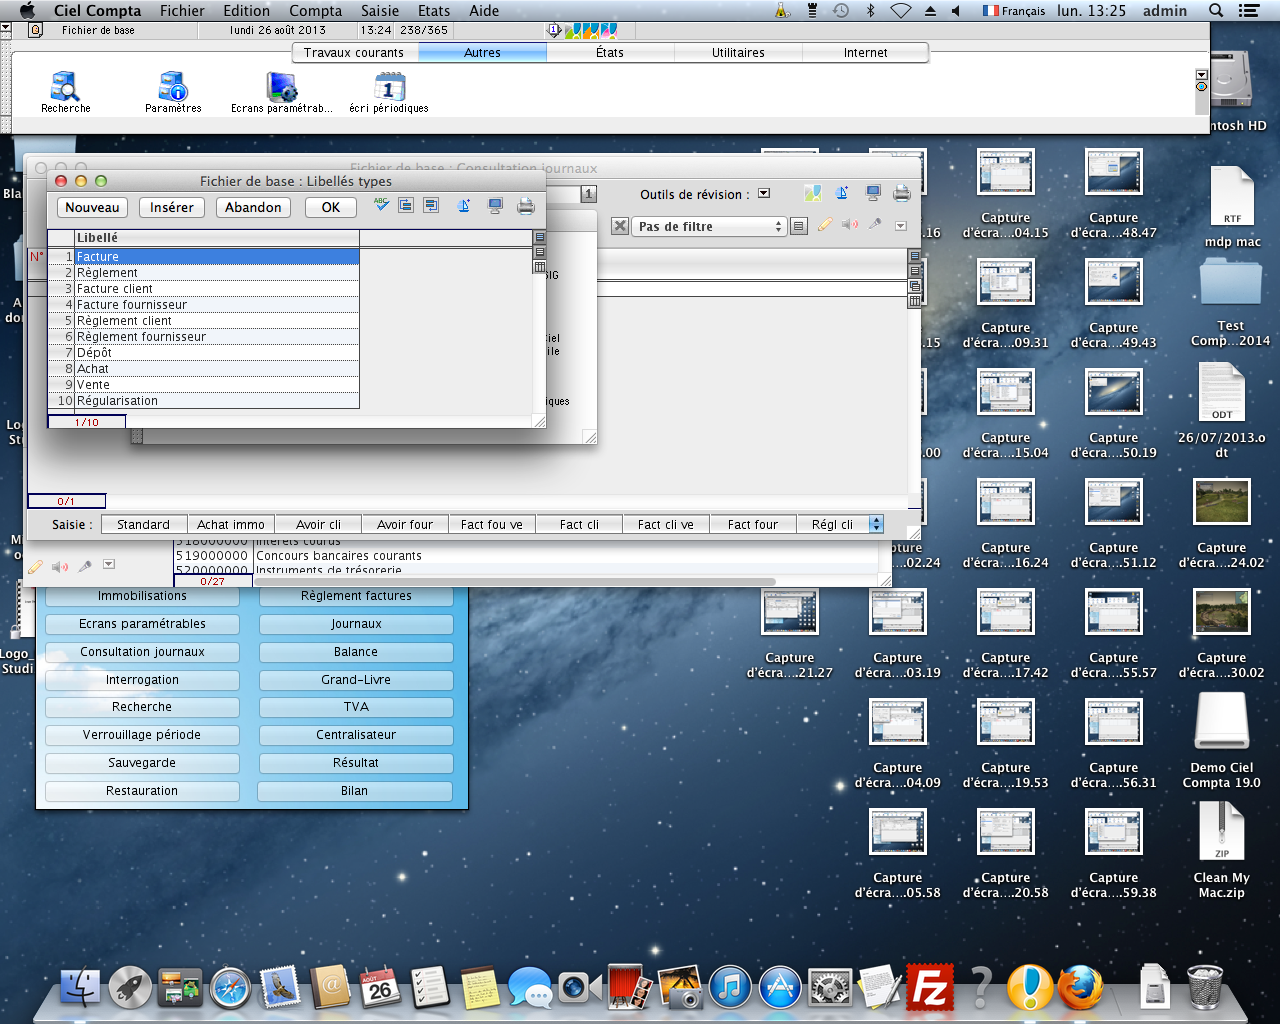Click the map icon beside Outils de révision
Viewport: 1280px width, 1024px height.
pyautogui.click(x=813, y=193)
